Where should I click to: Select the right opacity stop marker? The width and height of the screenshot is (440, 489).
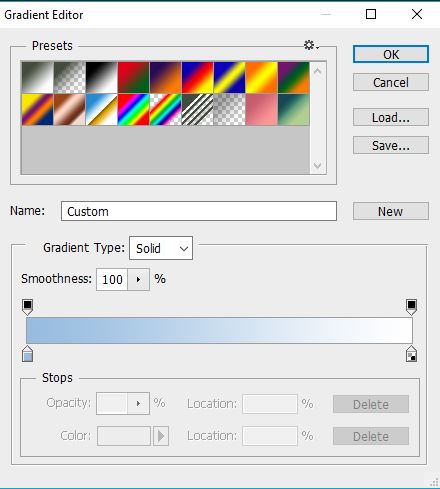[x=411, y=307]
